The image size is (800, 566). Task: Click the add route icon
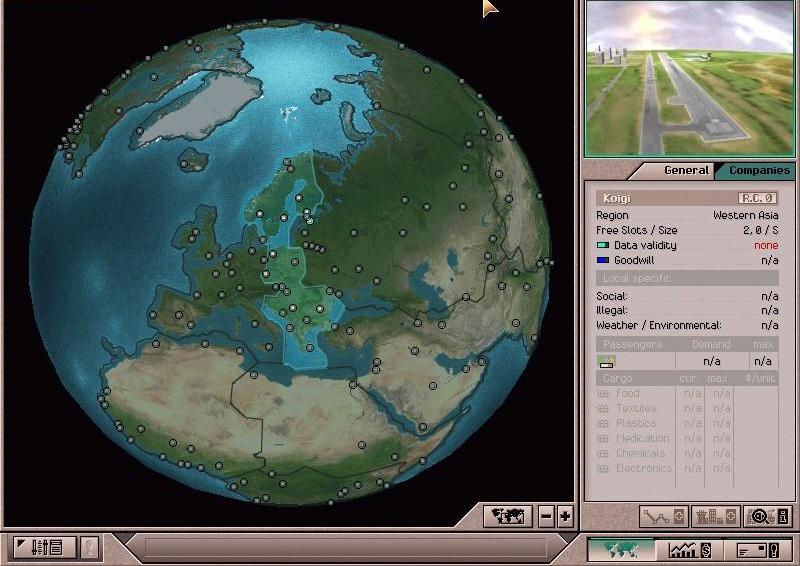tap(664, 516)
